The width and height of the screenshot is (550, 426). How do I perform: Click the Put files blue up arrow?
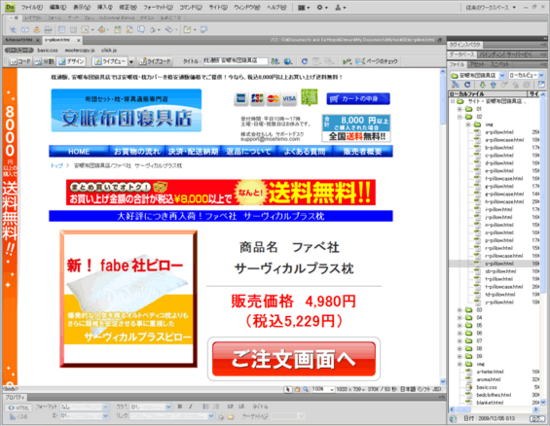point(493,85)
